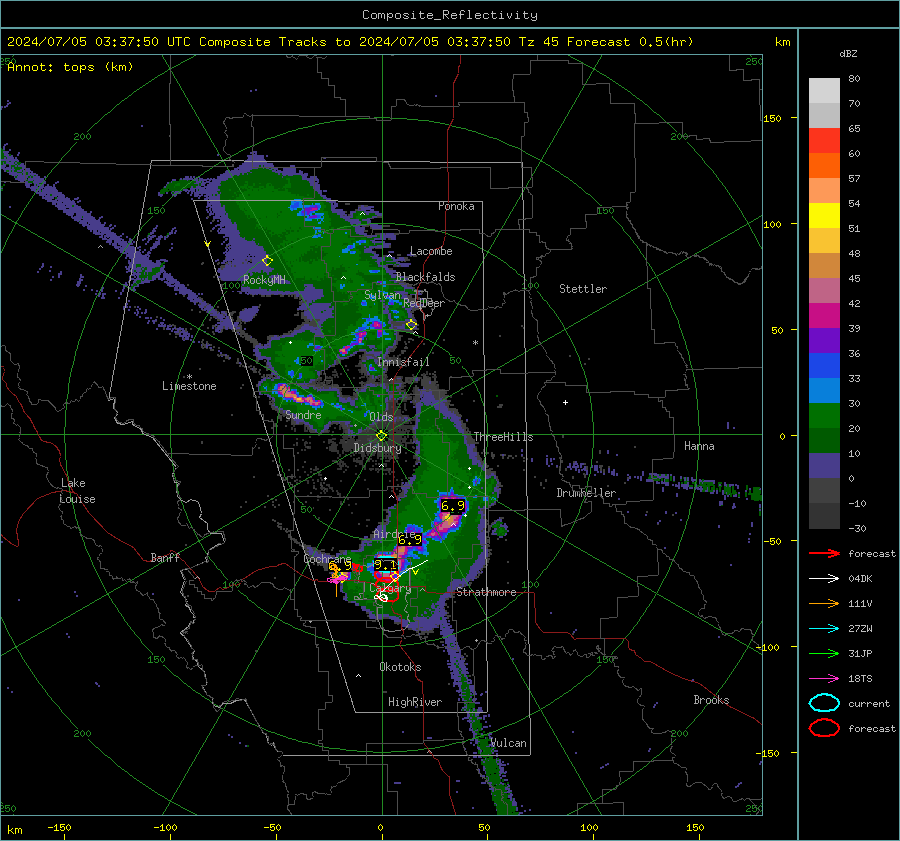This screenshot has width=900, height=841.
Task: Click the Calgary city label
Action: click(x=390, y=589)
